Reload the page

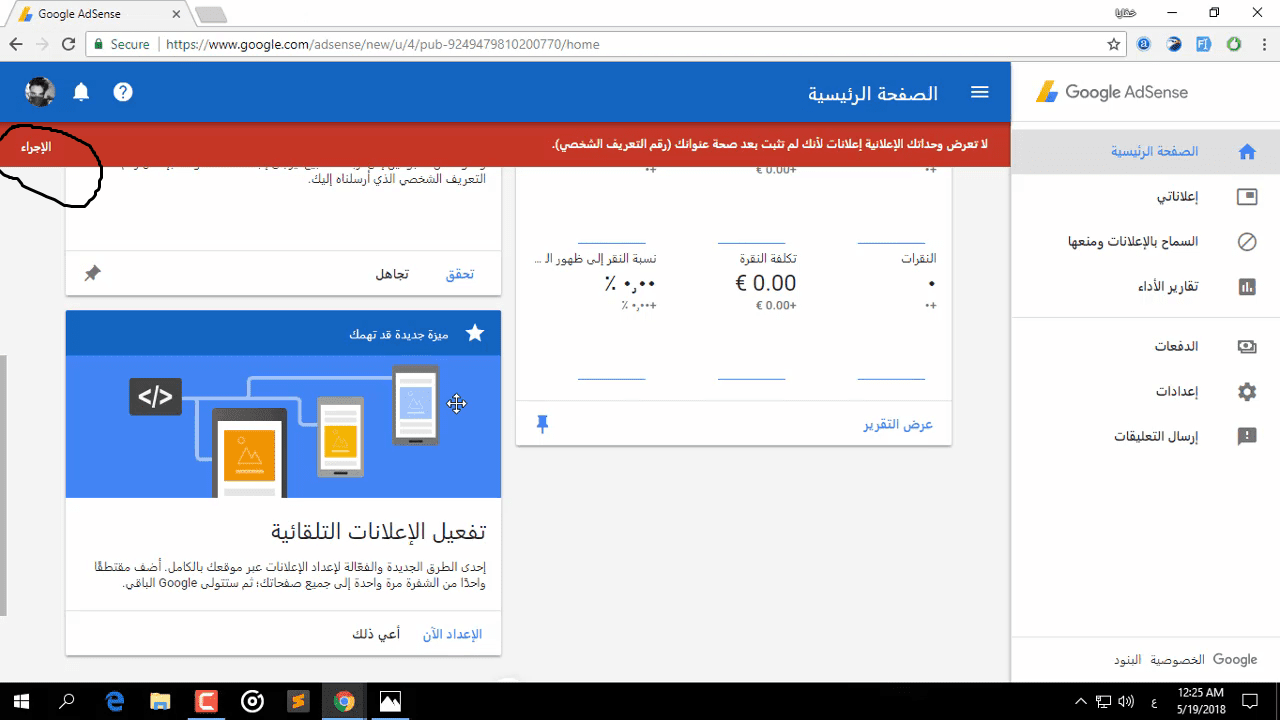[68, 44]
